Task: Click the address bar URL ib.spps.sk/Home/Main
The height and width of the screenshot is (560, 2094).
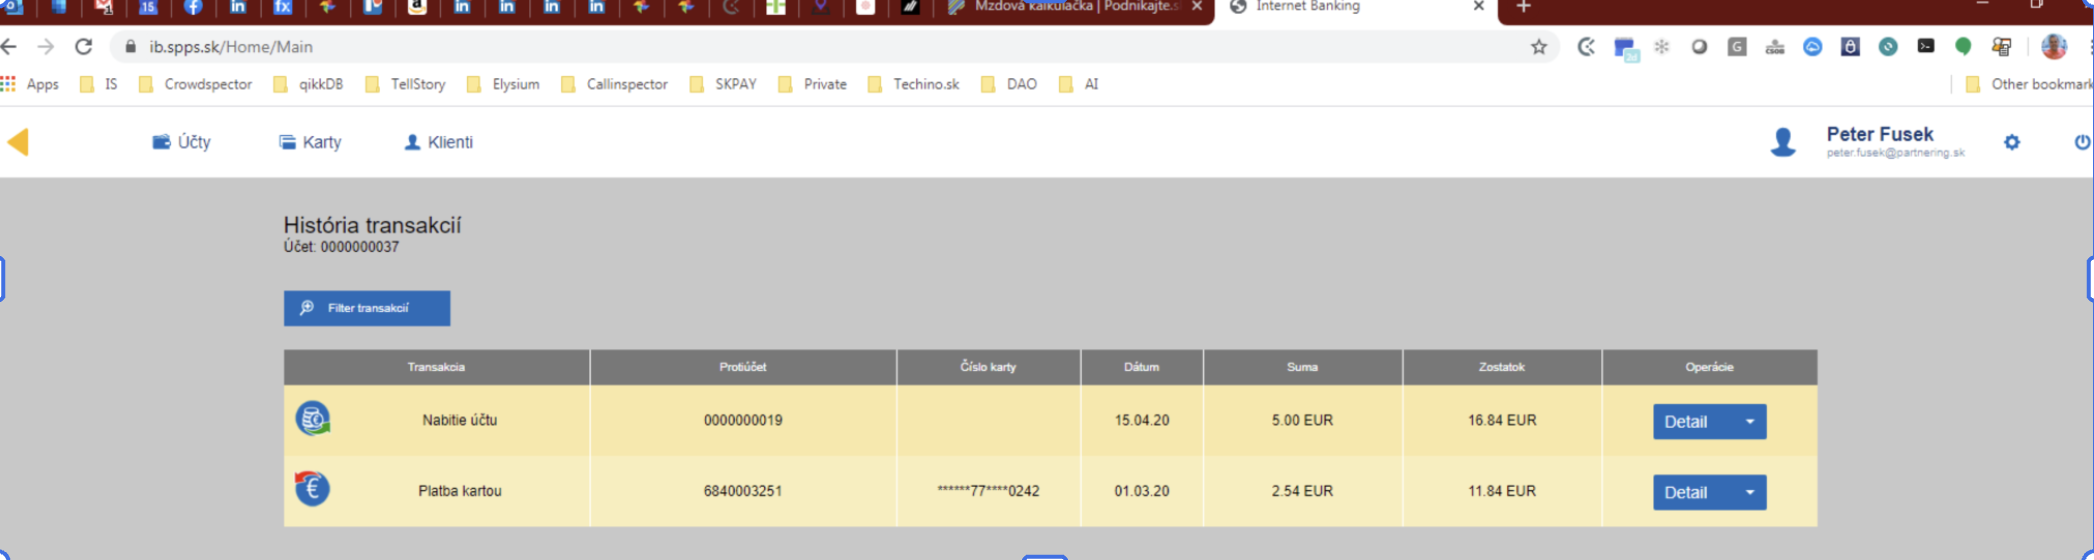Action: (x=231, y=47)
